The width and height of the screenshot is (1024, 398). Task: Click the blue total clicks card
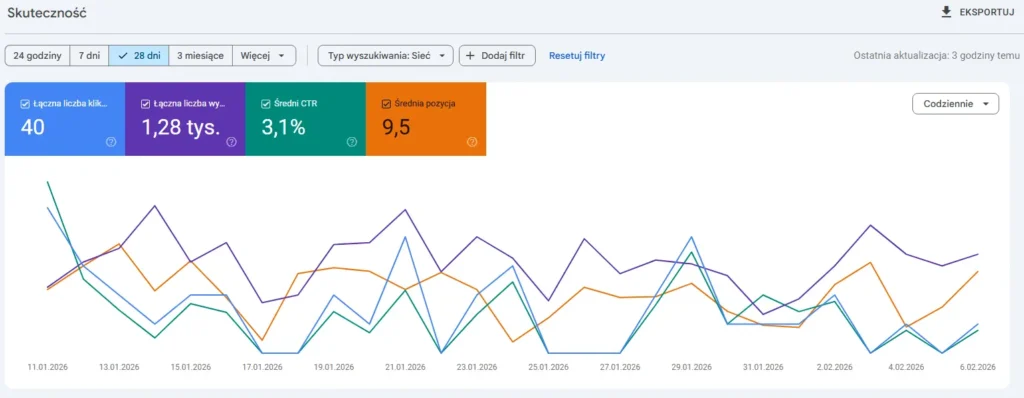point(65,119)
